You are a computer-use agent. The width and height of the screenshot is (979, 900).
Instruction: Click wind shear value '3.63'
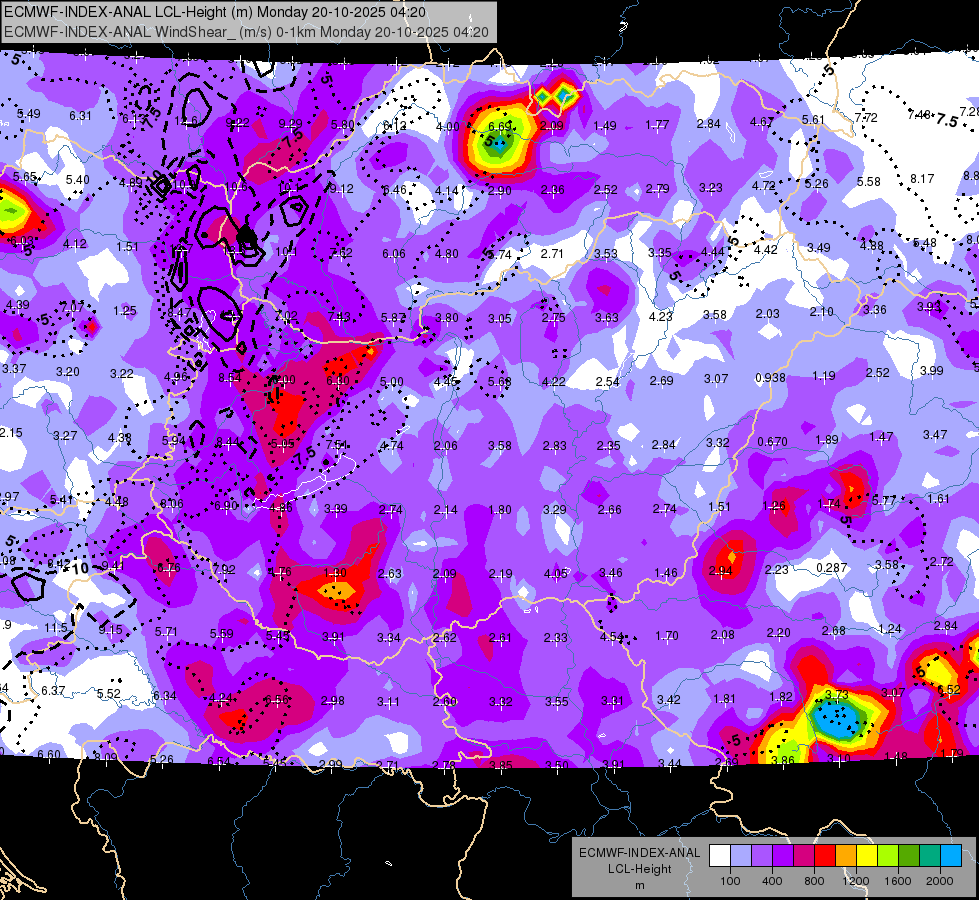(x=606, y=318)
